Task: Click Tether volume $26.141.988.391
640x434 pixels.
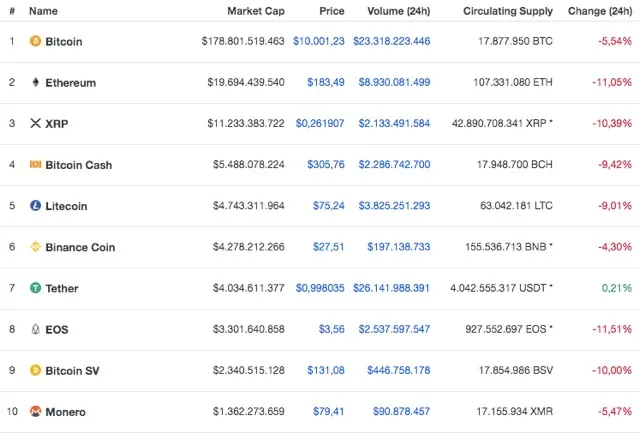Action: 391,288
